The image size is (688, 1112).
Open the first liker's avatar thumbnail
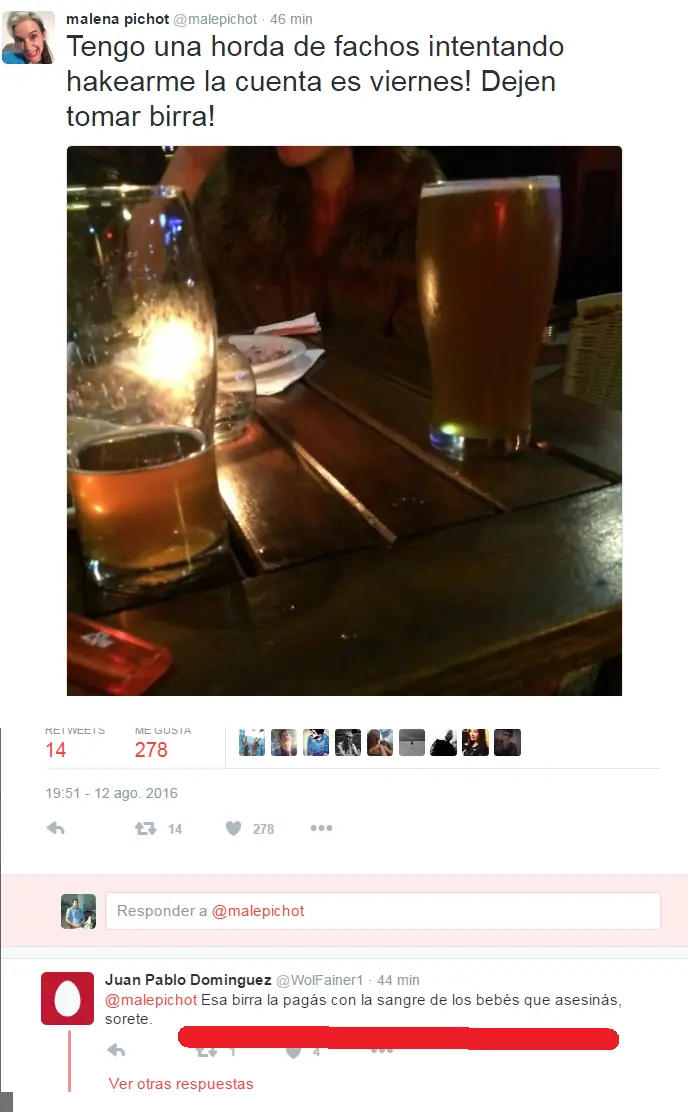(x=252, y=743)
